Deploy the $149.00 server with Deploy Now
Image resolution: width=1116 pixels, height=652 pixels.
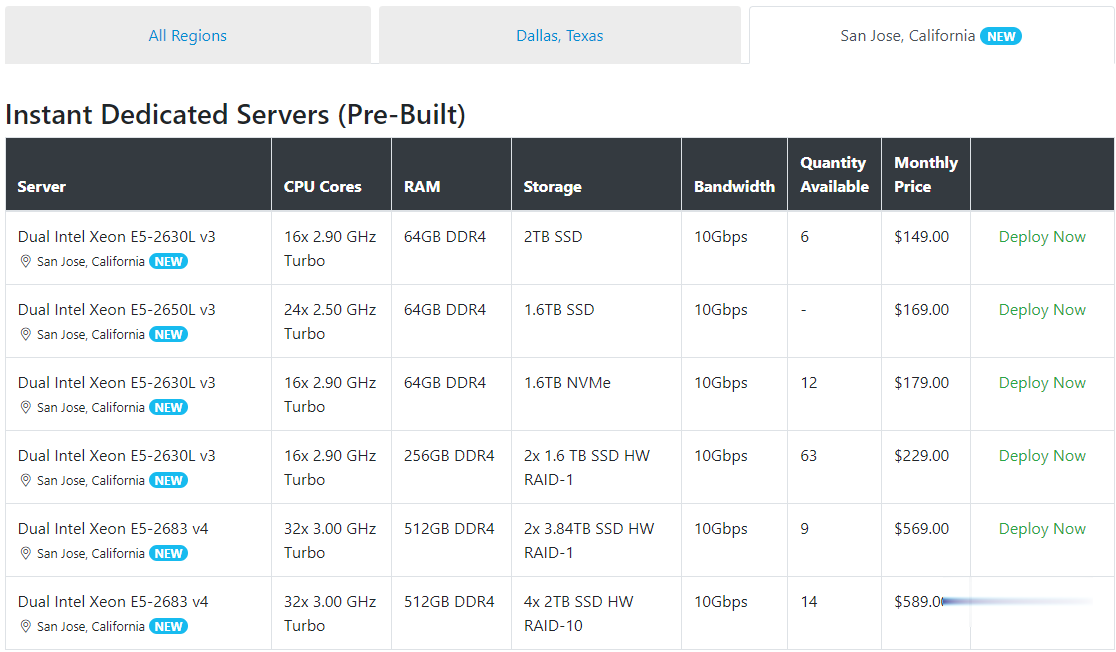1042,237
